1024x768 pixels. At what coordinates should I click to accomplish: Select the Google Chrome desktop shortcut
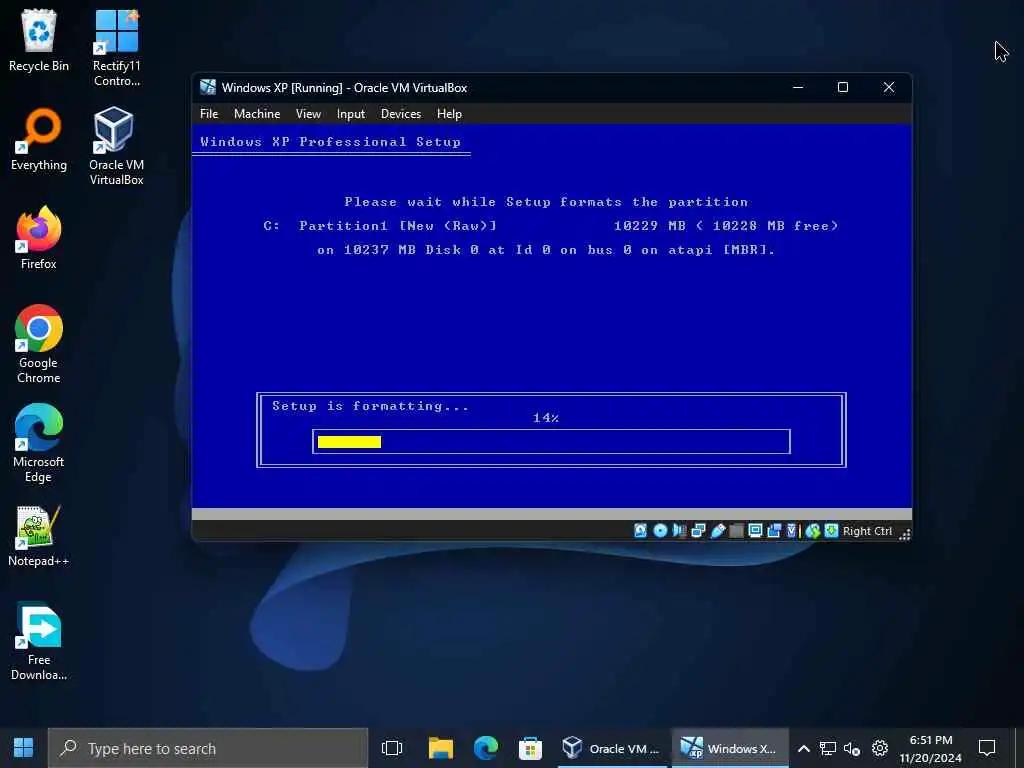point(39,344)
